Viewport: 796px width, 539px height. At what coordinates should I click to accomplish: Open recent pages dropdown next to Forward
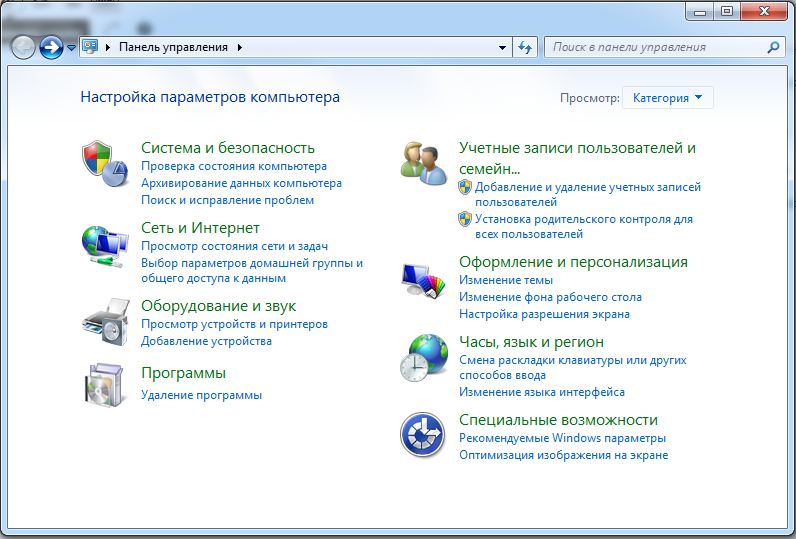tap(71, 47)
